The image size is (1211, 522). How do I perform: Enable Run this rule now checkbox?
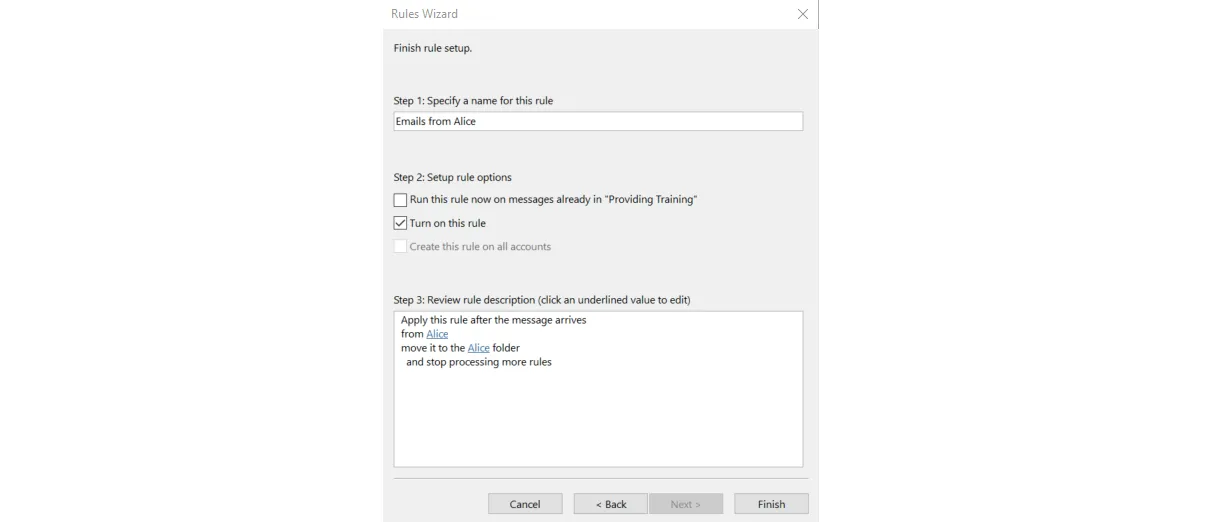tap(400, 200)
